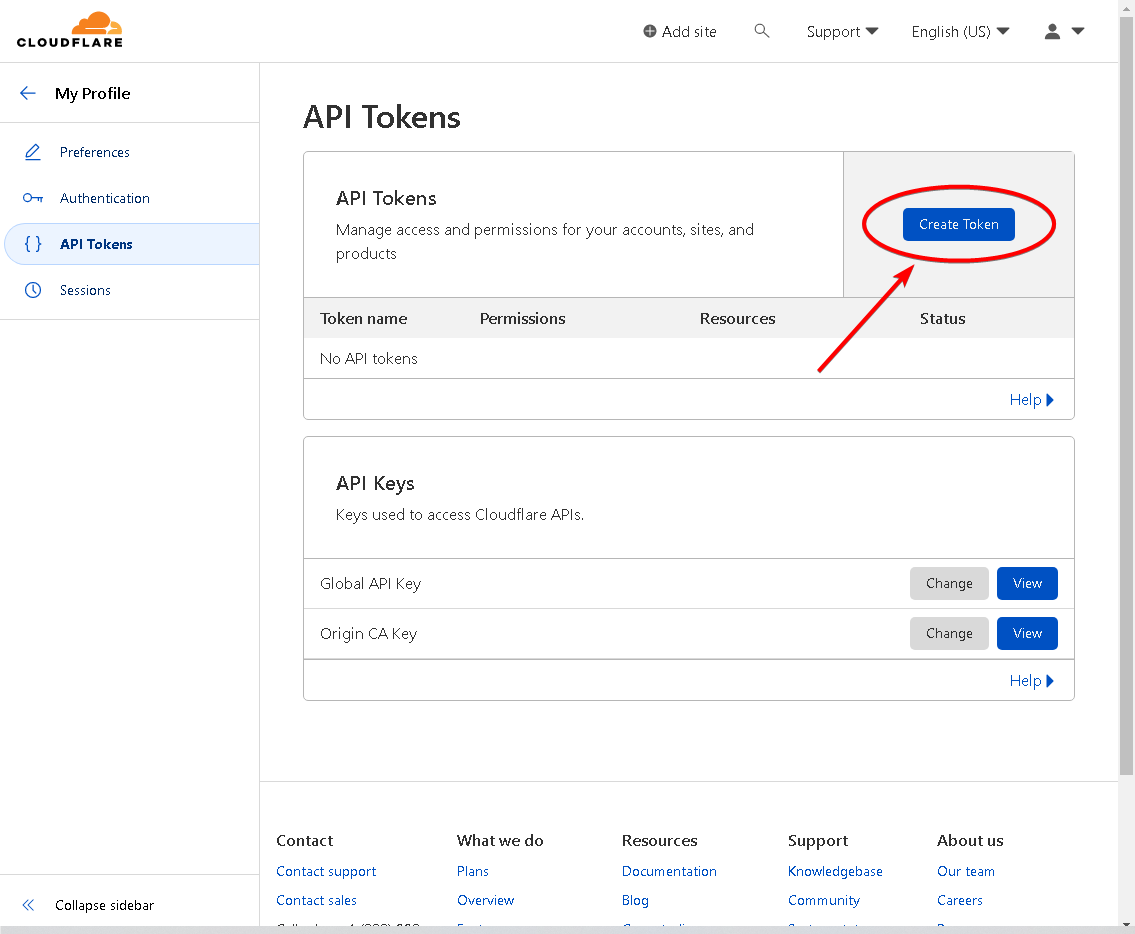Image resolution: width=1135 pixels, height=934 pixels.
Task: Open Plans footer link
Action: (x=473, y=871)
